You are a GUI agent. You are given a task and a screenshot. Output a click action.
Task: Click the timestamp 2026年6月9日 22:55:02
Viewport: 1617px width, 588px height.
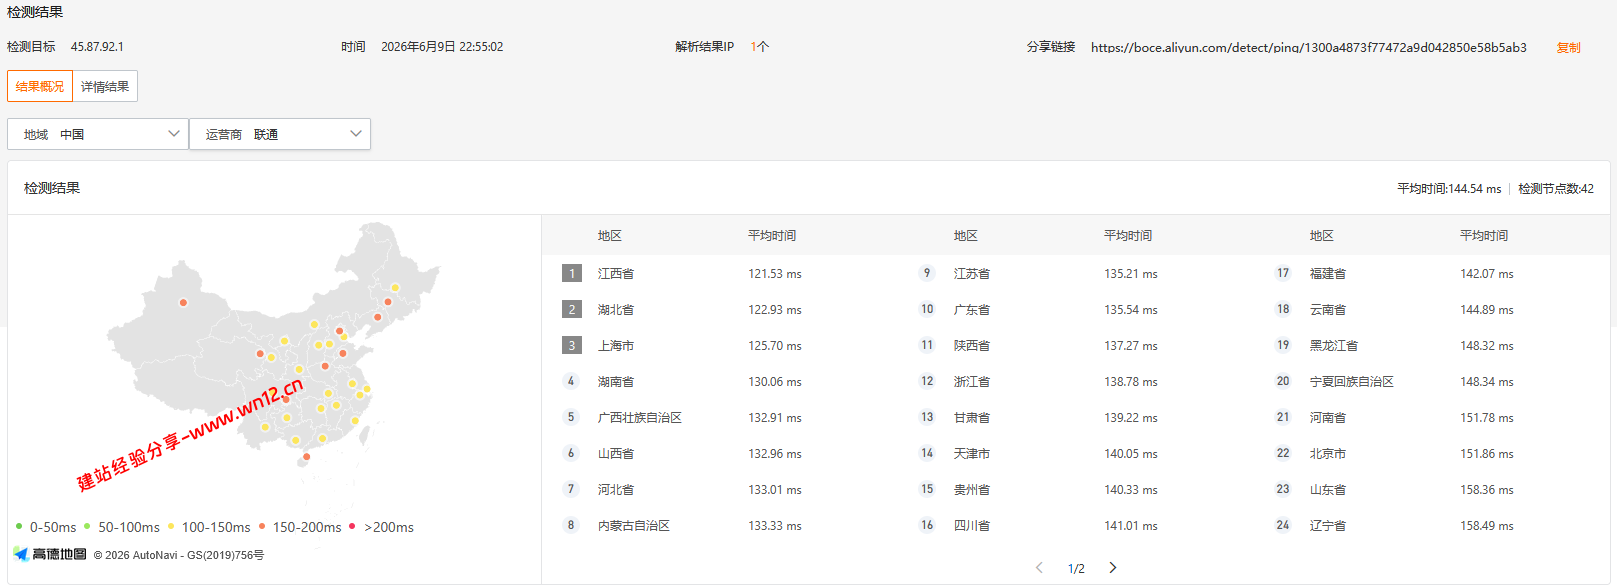[x=442, y=47]
